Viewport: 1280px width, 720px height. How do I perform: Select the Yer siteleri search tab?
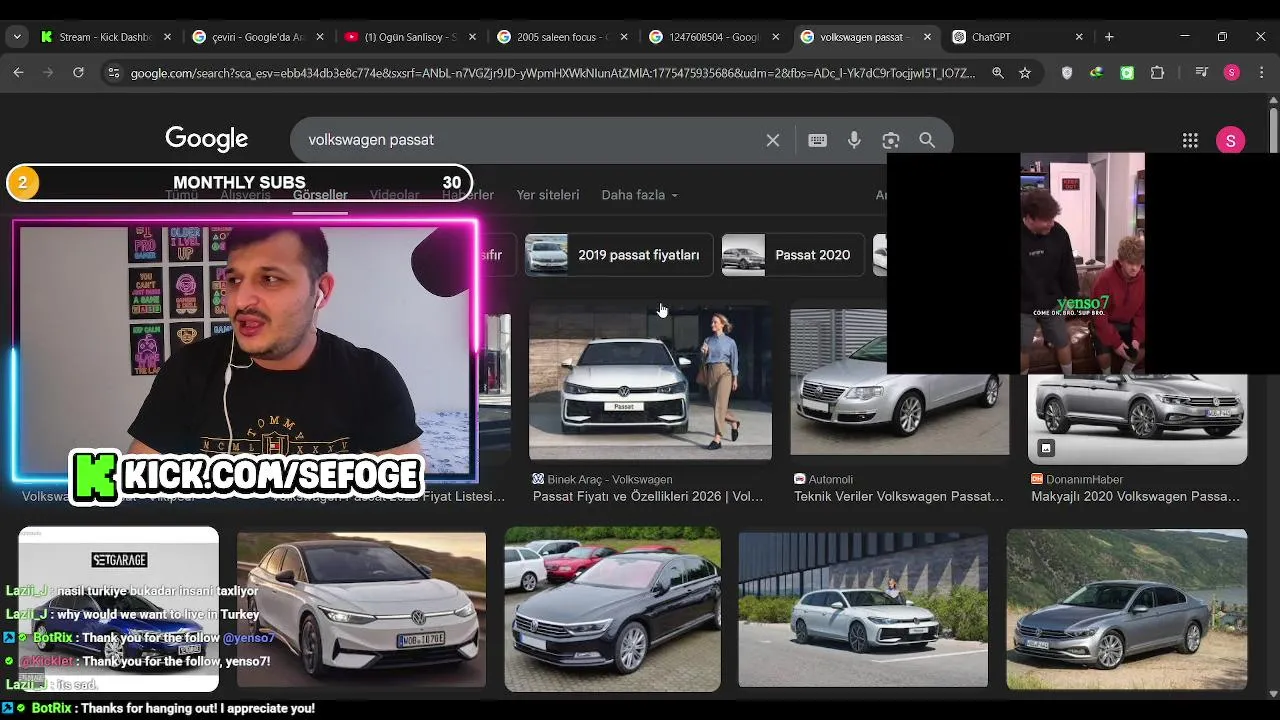pyautogui.click(x=548, y=195)
